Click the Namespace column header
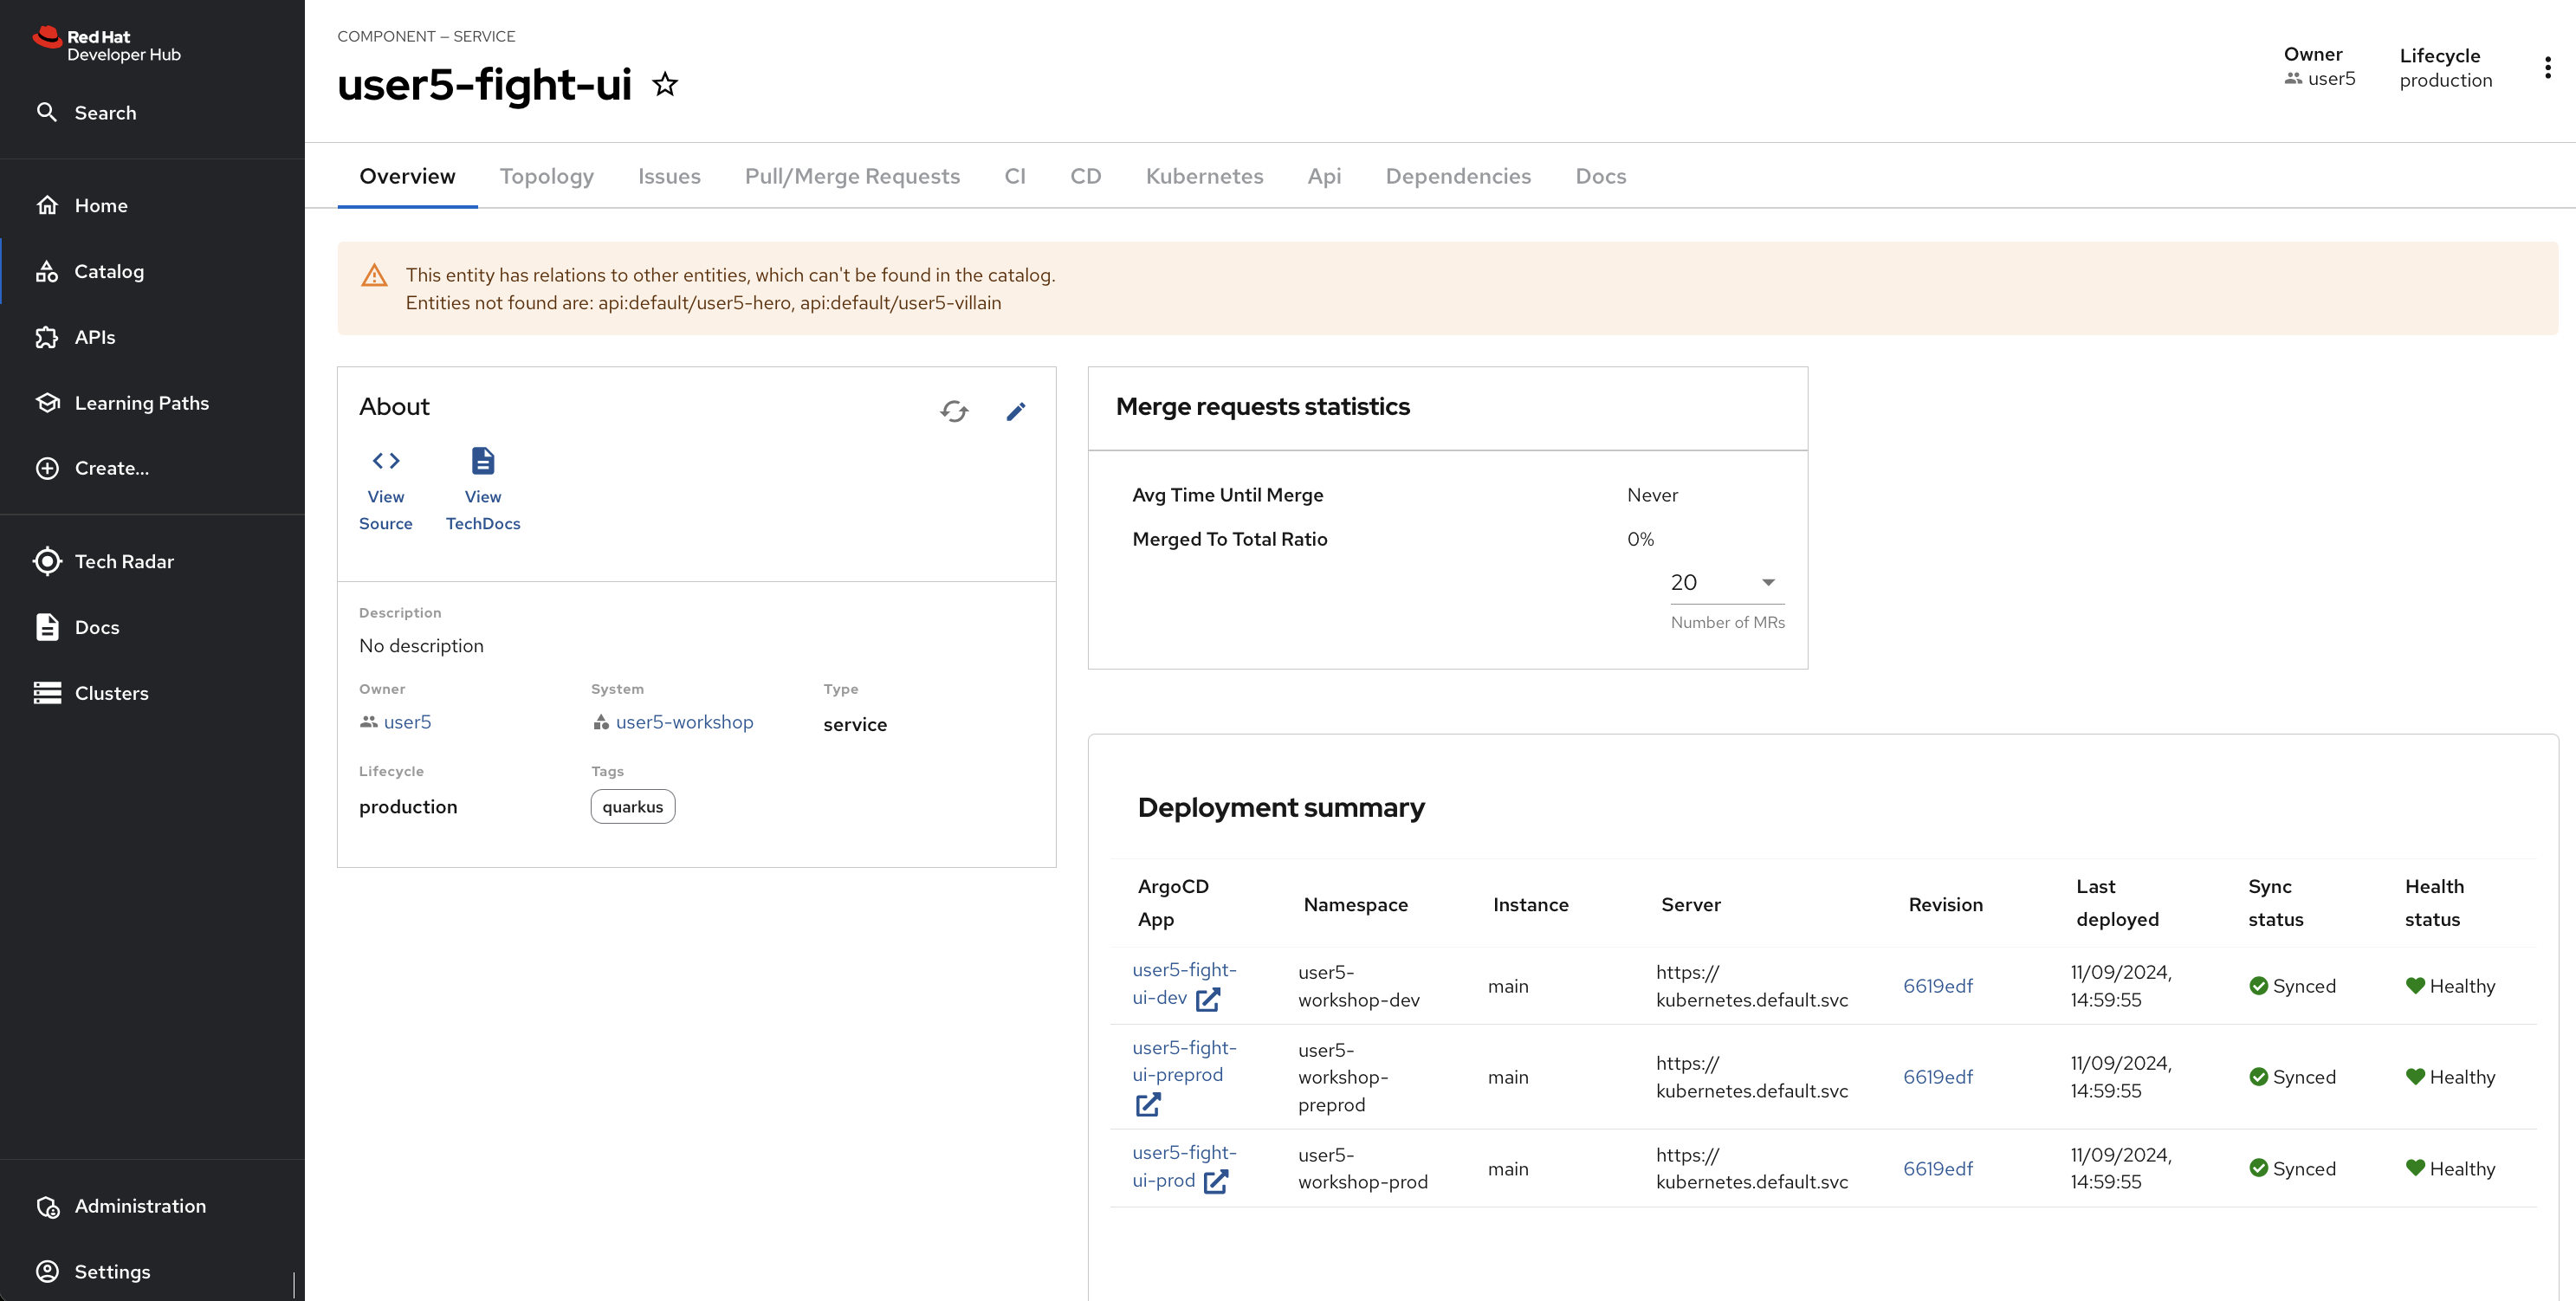The width and height of the screenshot is (2576, 1301). (1355, 905)
